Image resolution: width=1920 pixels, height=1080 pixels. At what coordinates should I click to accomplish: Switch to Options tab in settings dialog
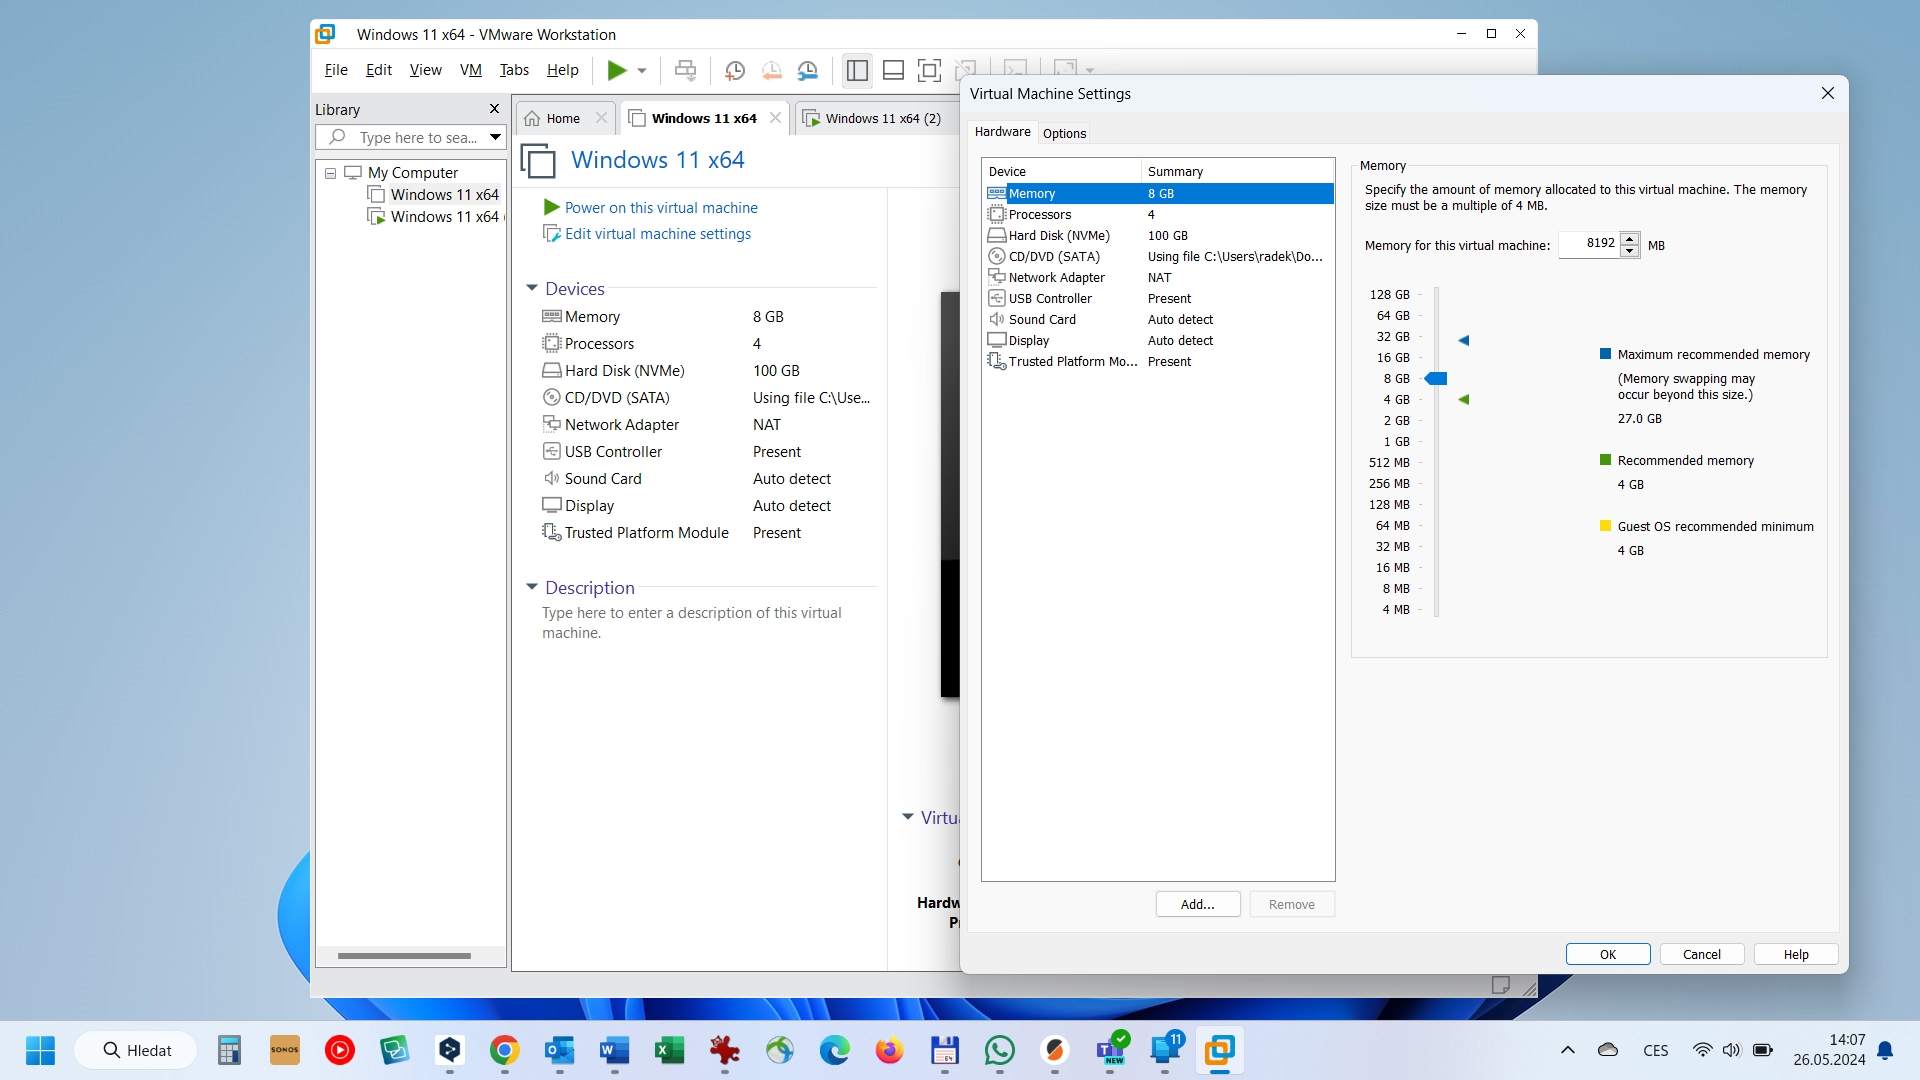[x=1064, y=133]
